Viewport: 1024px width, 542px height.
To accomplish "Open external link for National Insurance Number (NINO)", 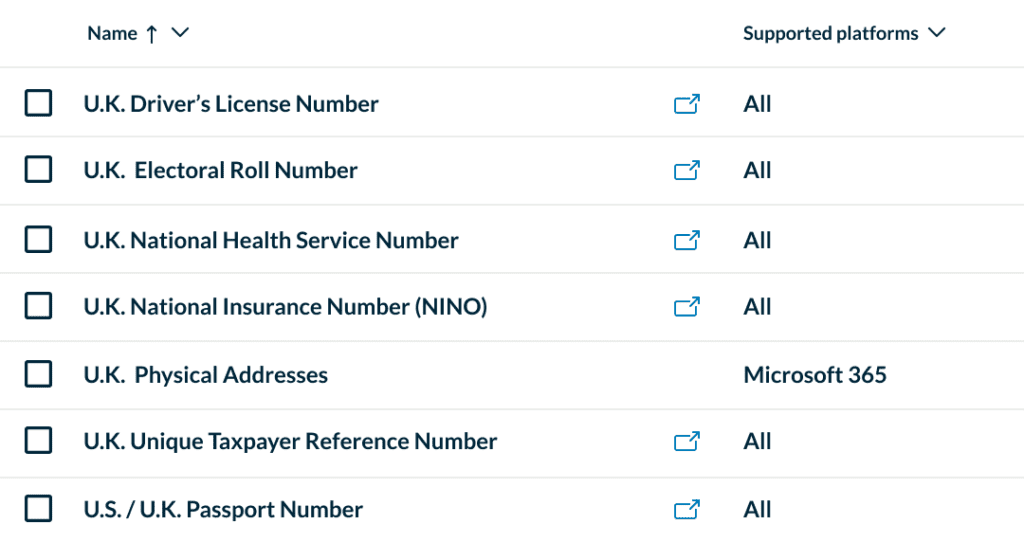I will (x=686, y=307).
